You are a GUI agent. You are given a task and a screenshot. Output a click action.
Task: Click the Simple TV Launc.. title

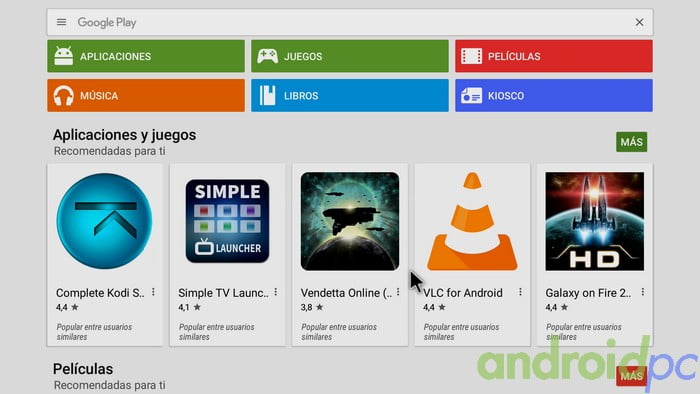point(223,293)
